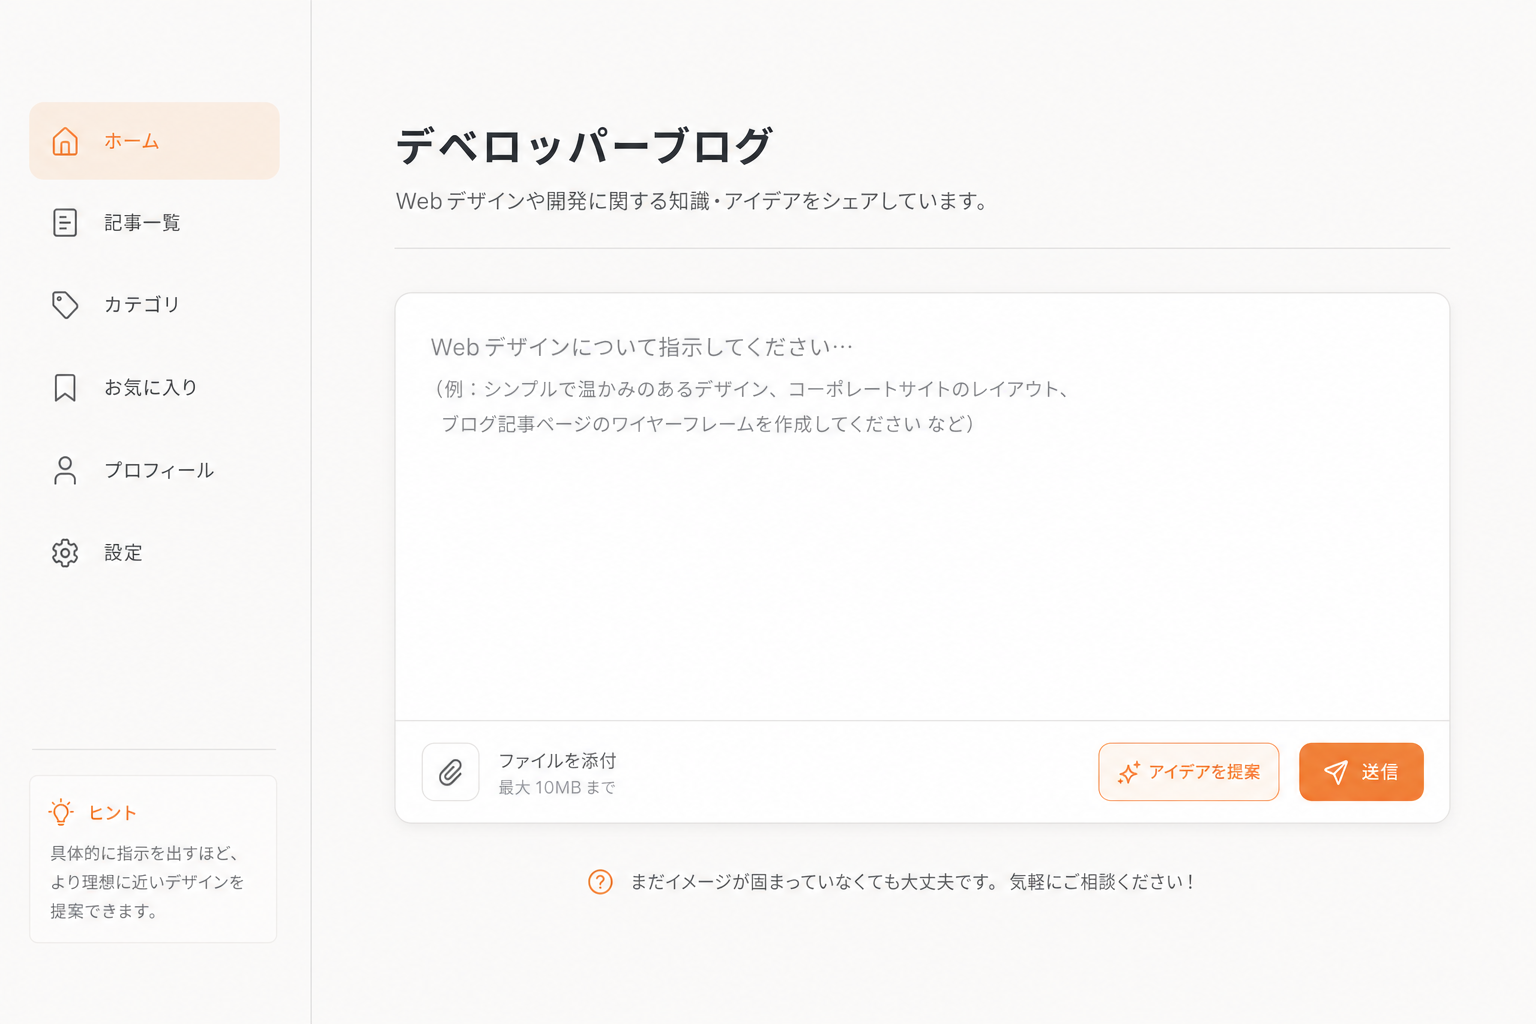The width and height of the screenshot is (1536, 1024).
Task: Click the アイデアを提案 suggestion button
Action: point(1189,771)
